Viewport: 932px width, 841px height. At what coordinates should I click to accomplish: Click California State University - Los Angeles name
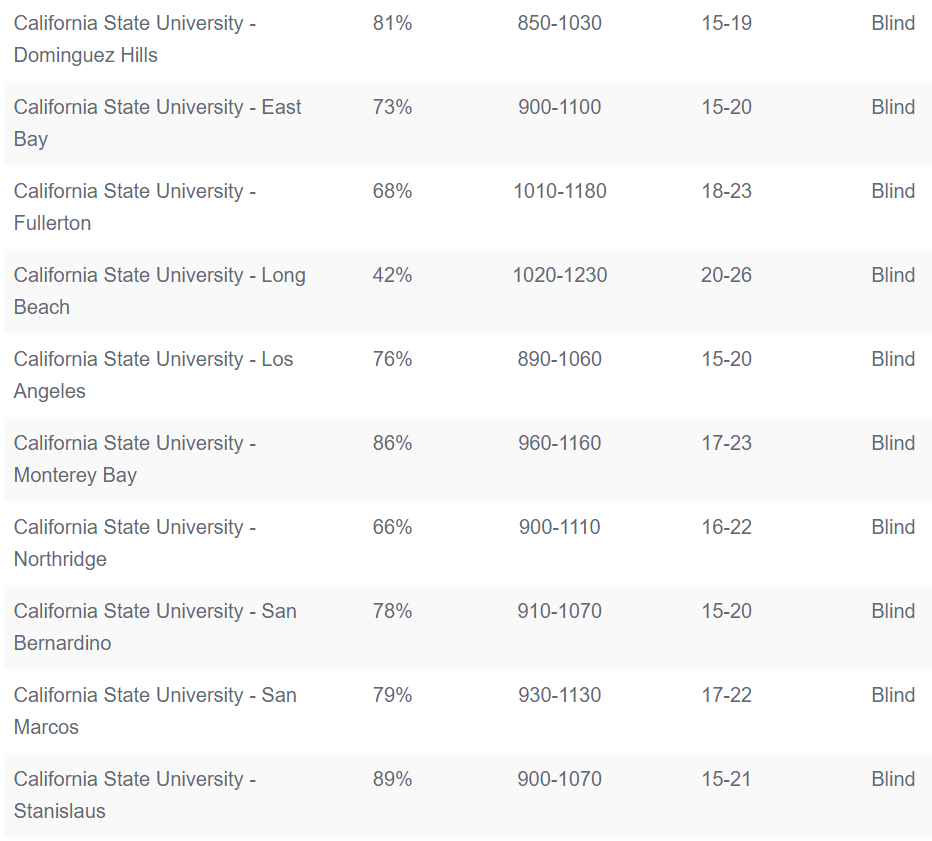point(153,375)
